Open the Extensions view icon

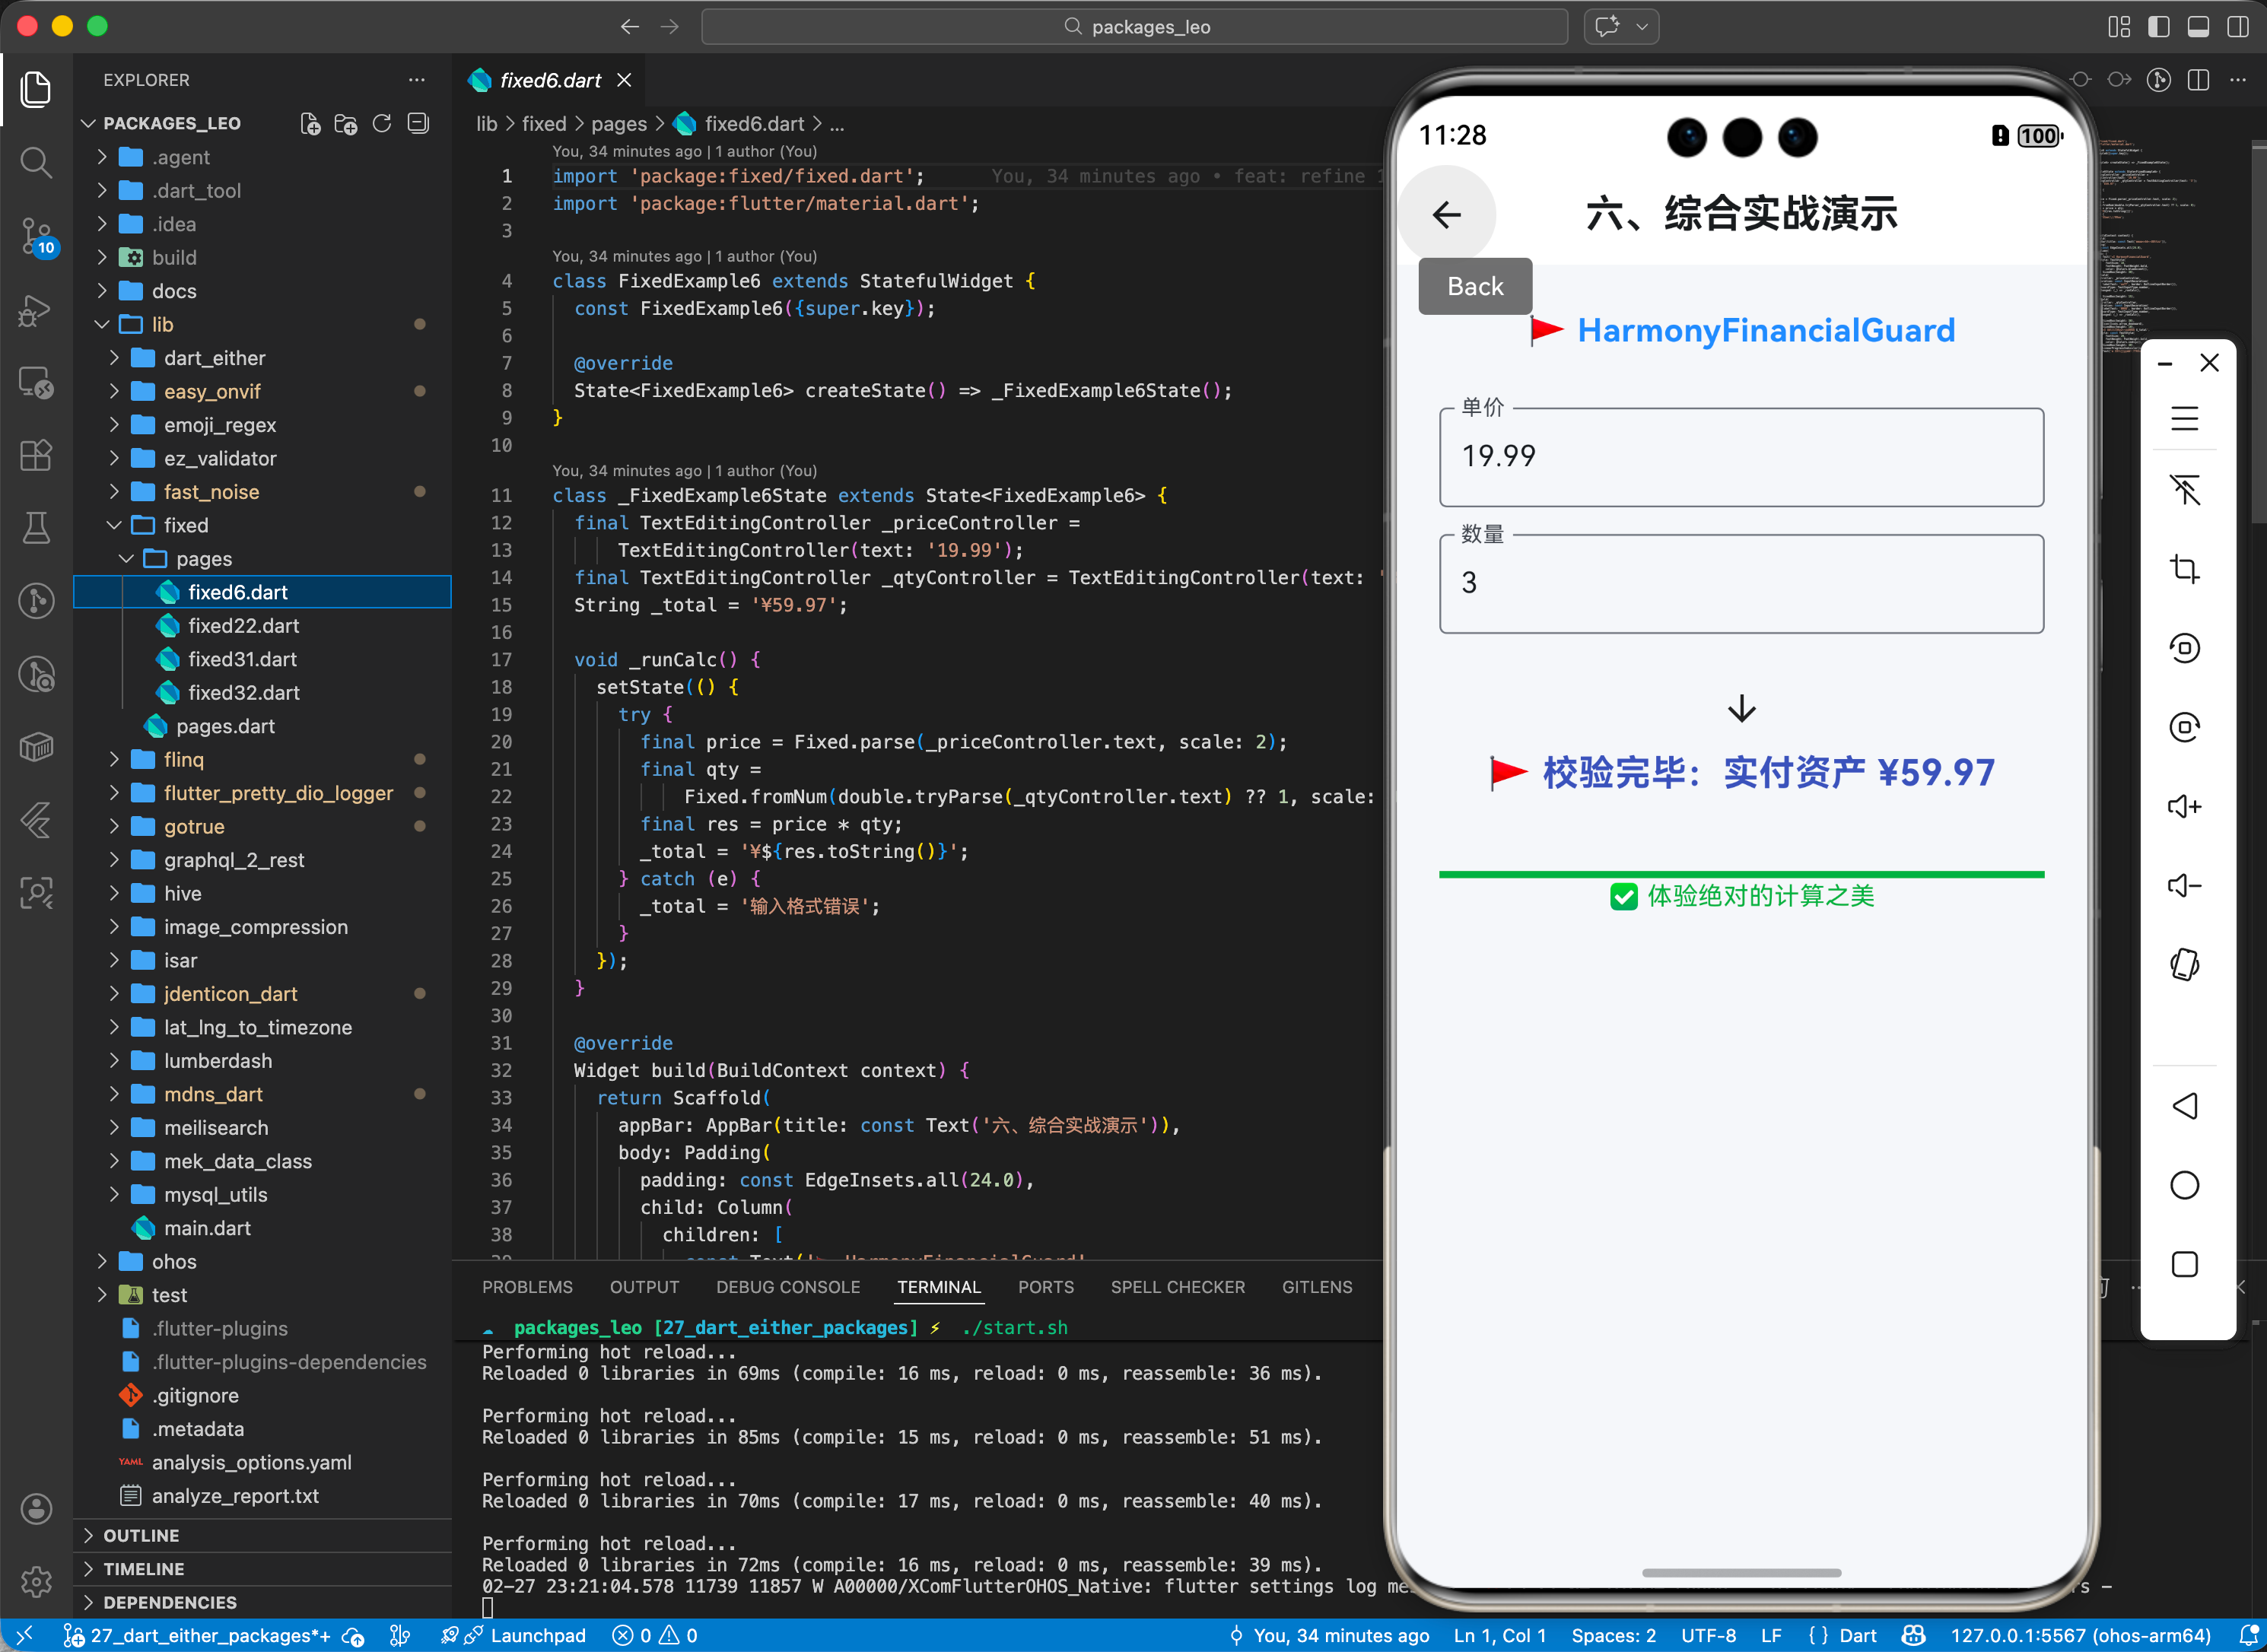[x=36, y=455]
